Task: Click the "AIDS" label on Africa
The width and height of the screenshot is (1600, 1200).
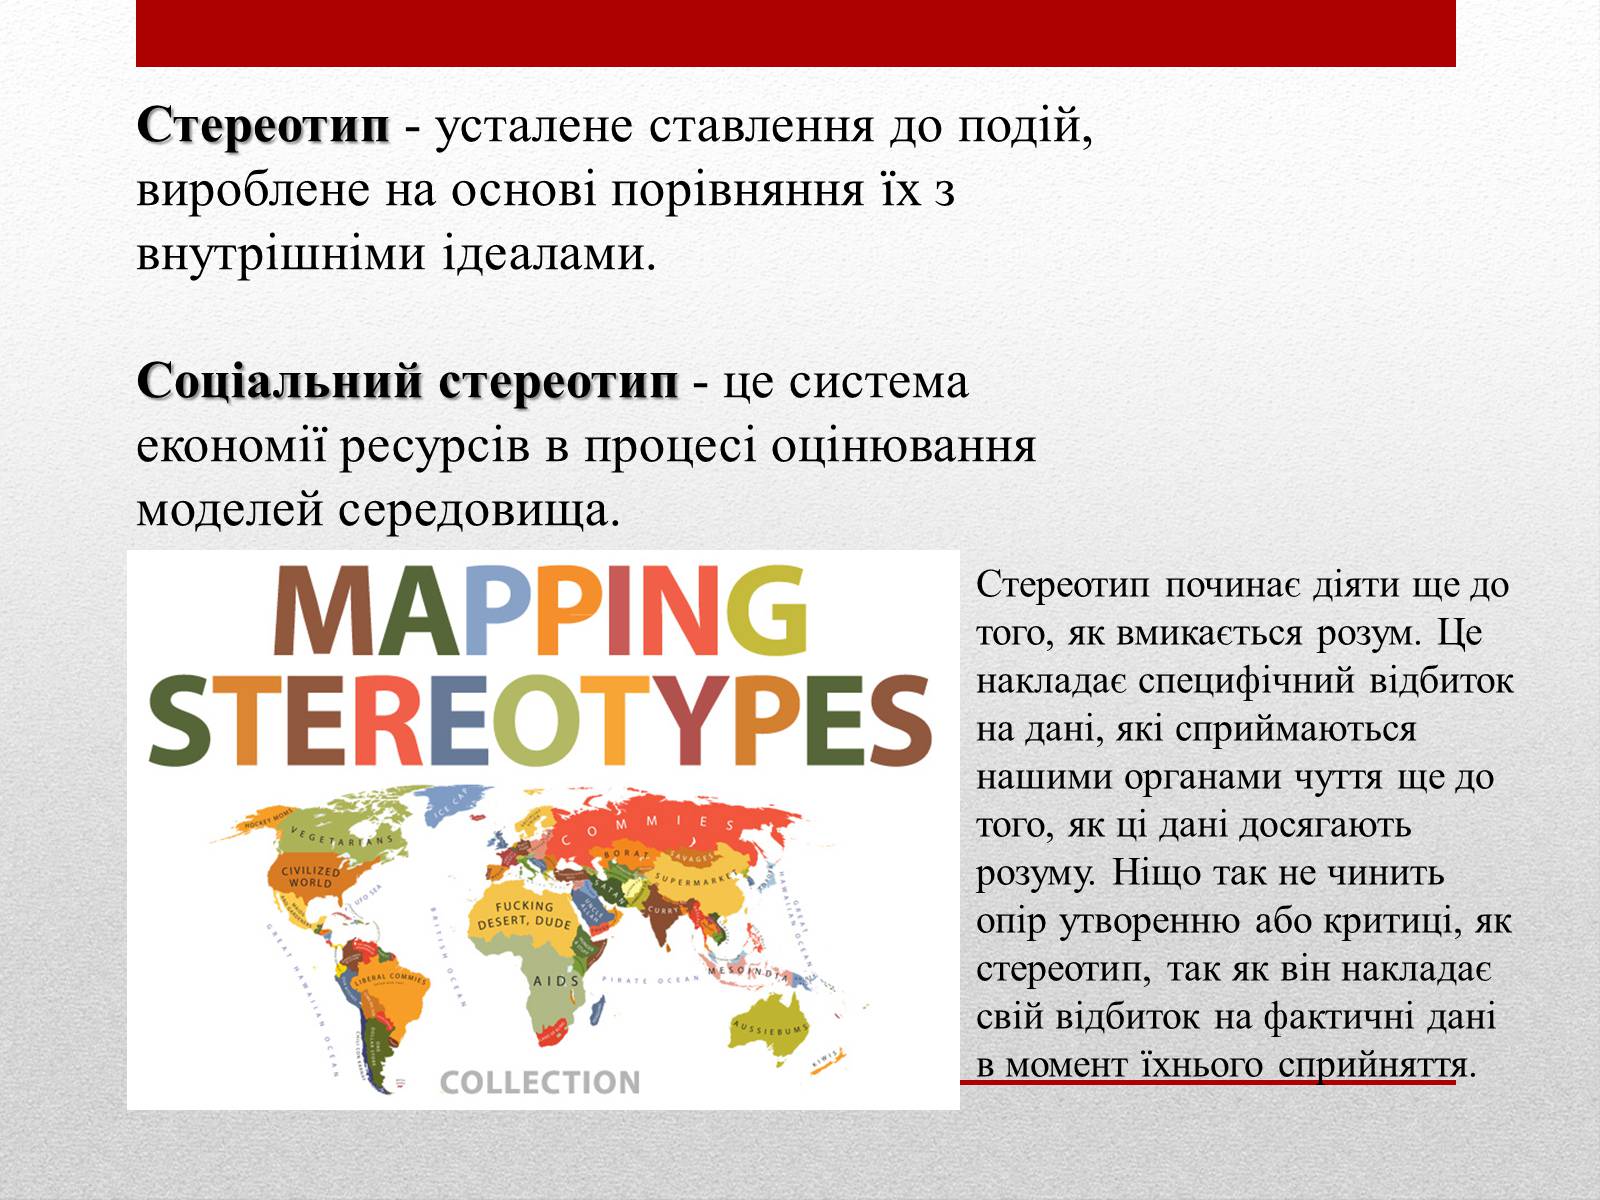Action: (557, 981)
